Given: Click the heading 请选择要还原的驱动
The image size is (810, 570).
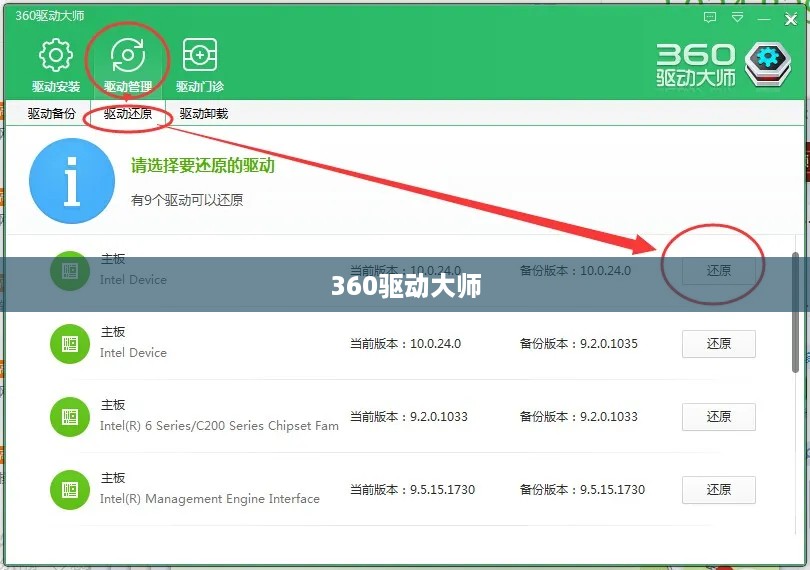Looking at the screenshot, I should pyautogui.click(x=202, y=165).
